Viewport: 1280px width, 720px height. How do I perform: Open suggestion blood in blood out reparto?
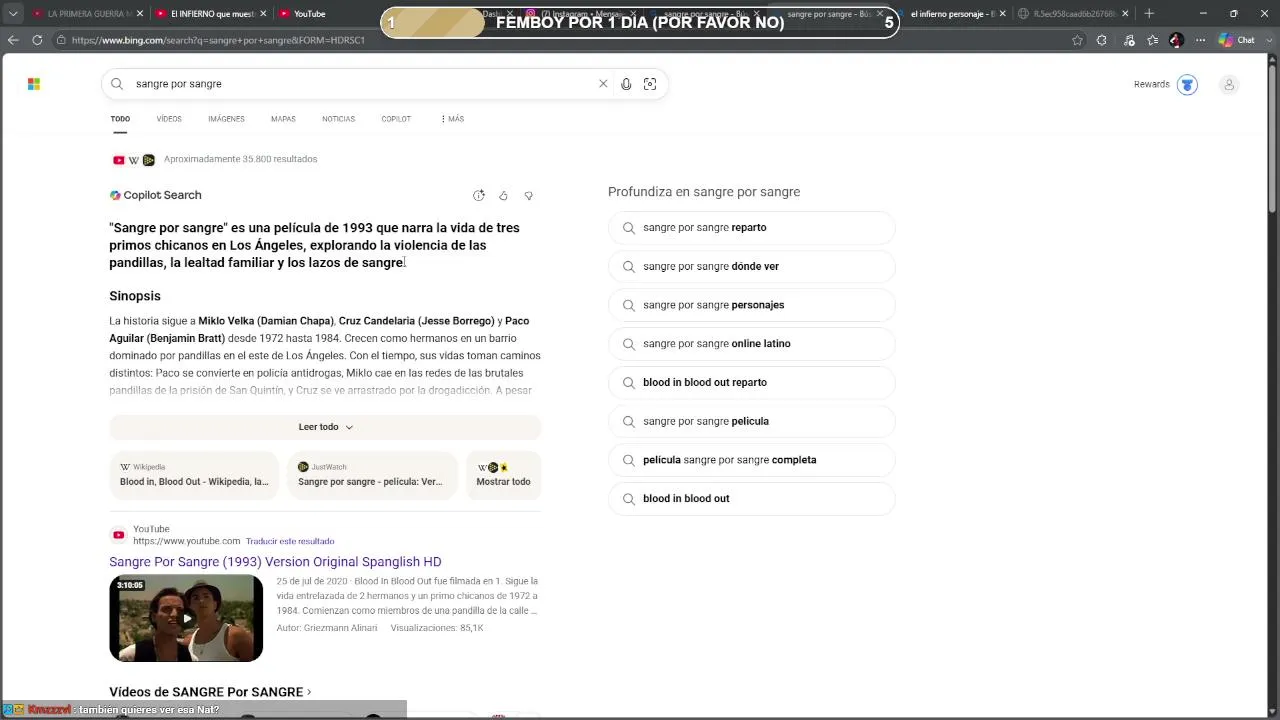pyautogui.click(x=751, y=383)
